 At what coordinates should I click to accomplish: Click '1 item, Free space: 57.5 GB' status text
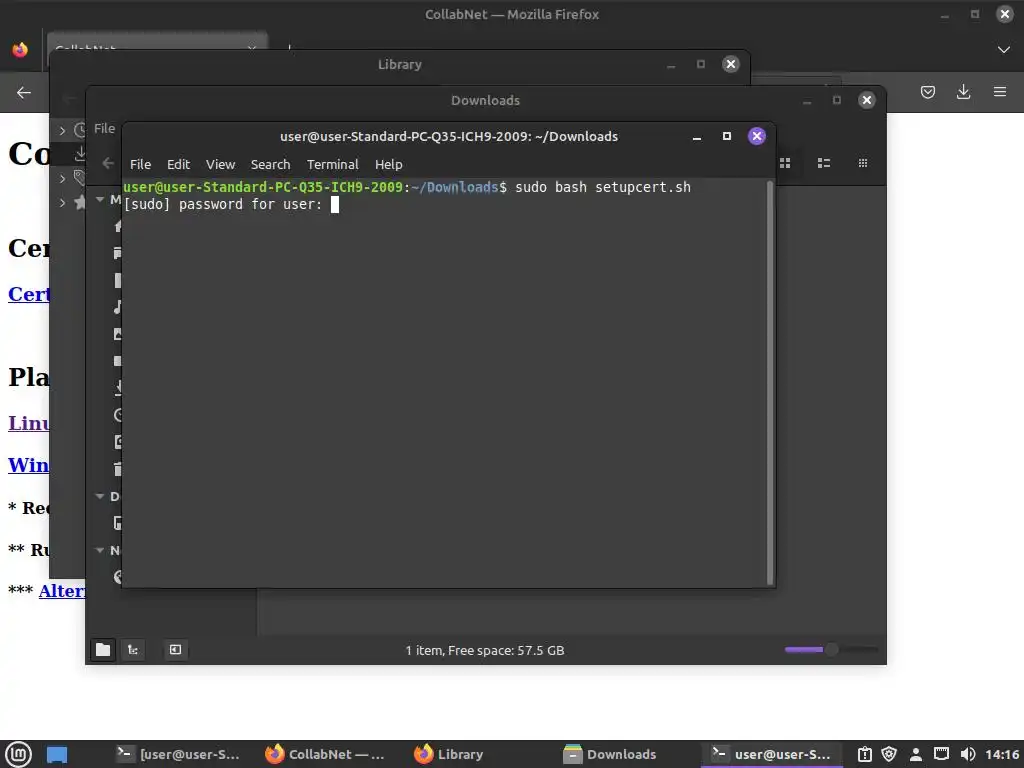485,650
